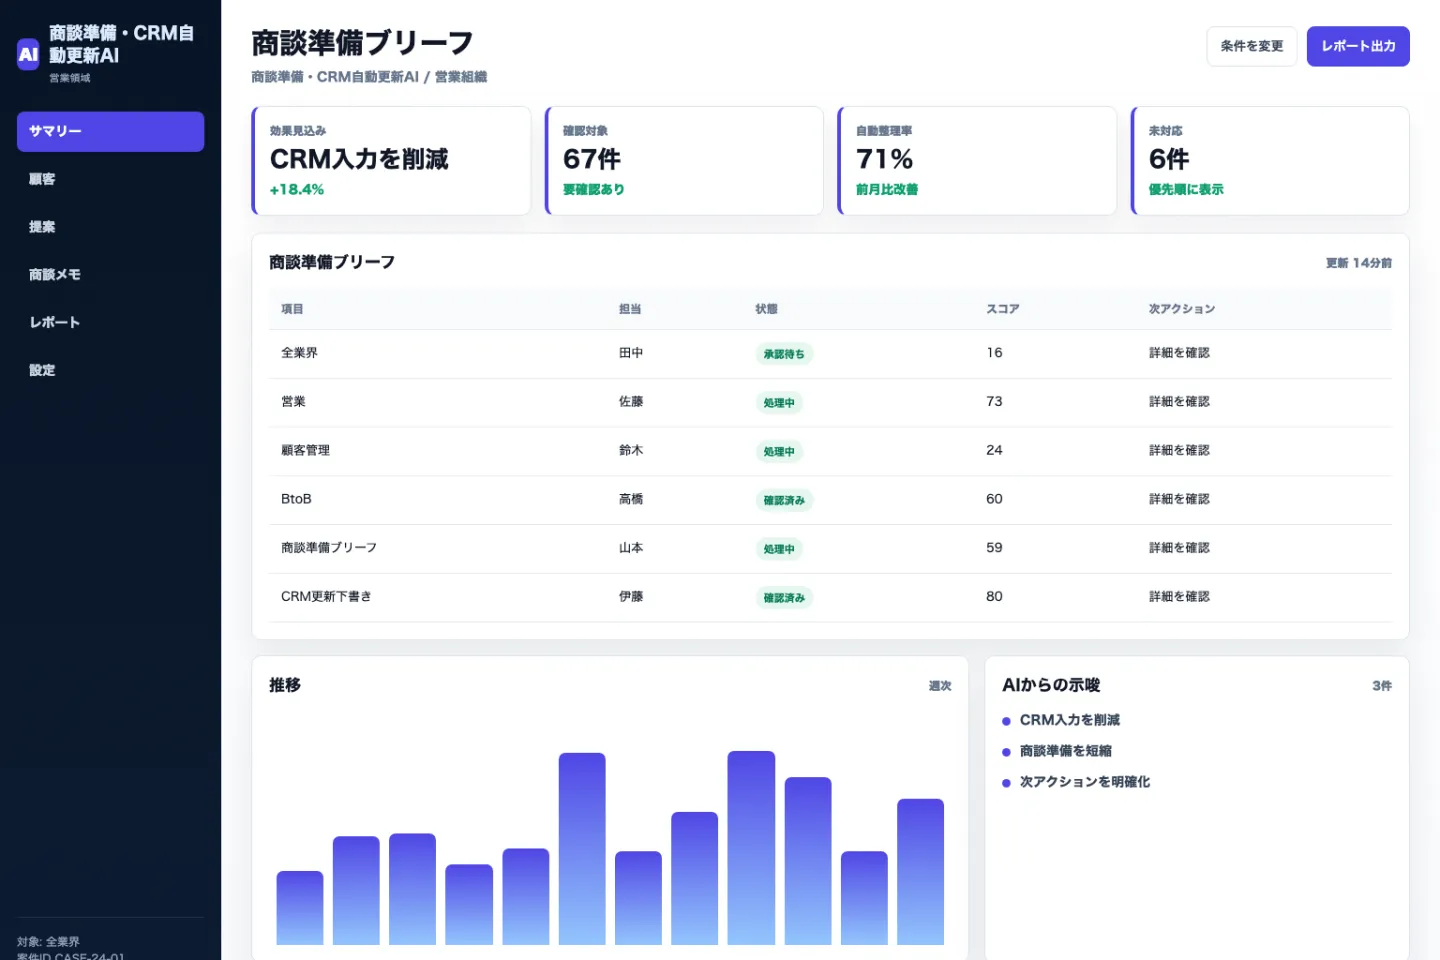Click the 優先順に表示 text in 未対応 card

click(x=1186, y=190)
